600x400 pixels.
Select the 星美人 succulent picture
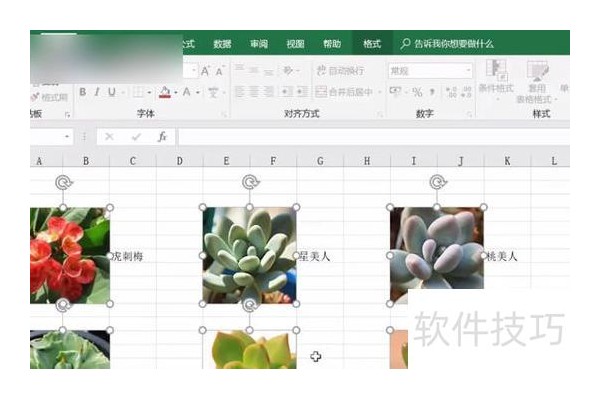tap(249, 255)
